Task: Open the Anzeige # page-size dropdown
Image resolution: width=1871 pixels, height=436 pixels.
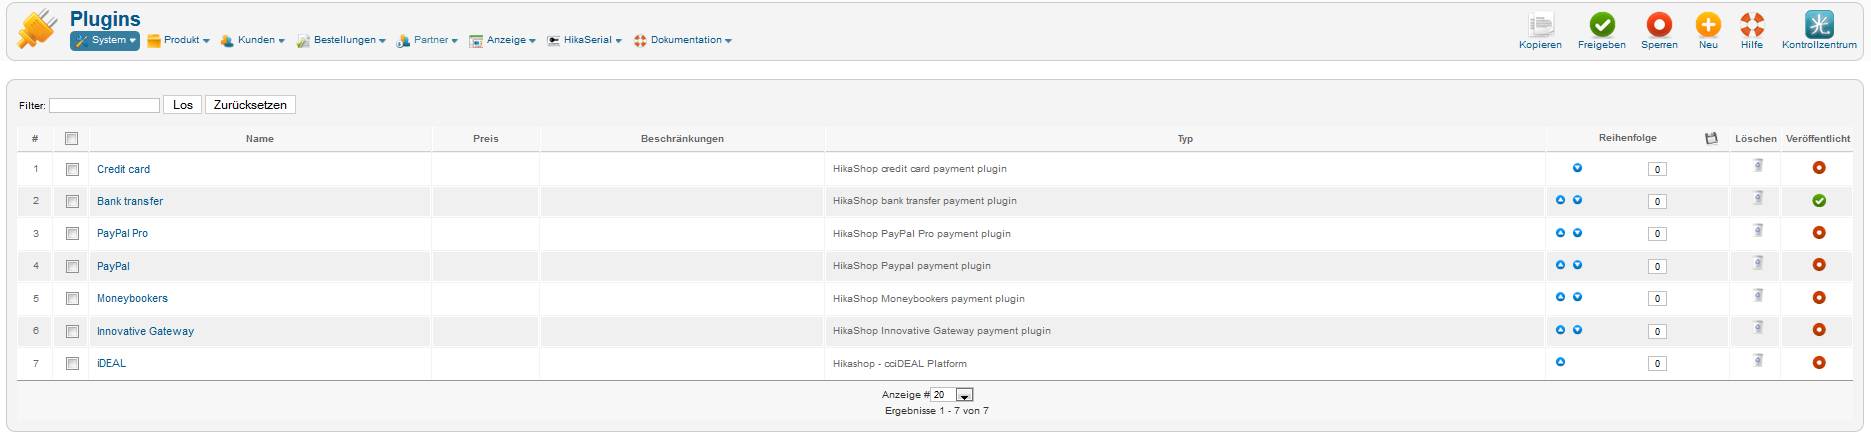Action: [964, 395]
